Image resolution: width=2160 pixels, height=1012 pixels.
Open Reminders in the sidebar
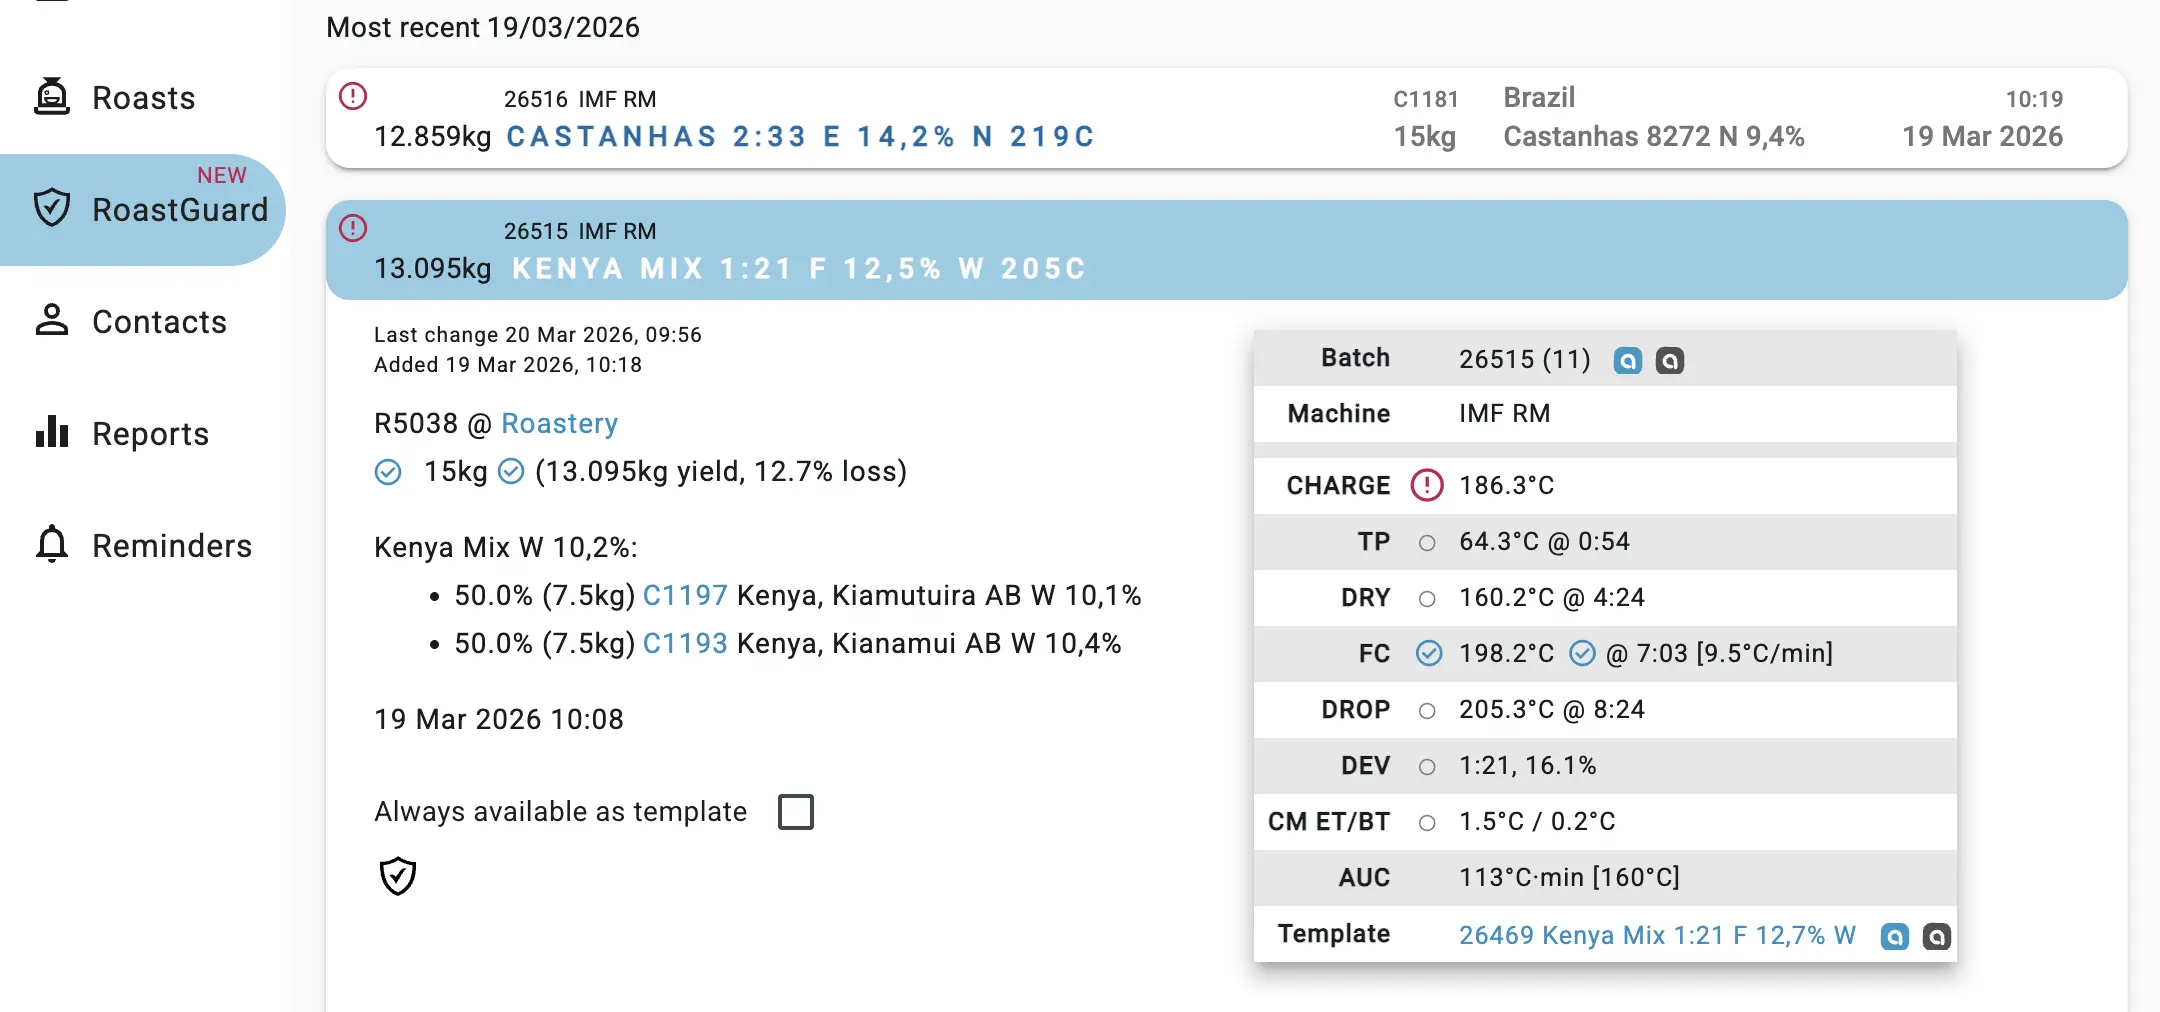pyautogui.click(x=171, y=546)
